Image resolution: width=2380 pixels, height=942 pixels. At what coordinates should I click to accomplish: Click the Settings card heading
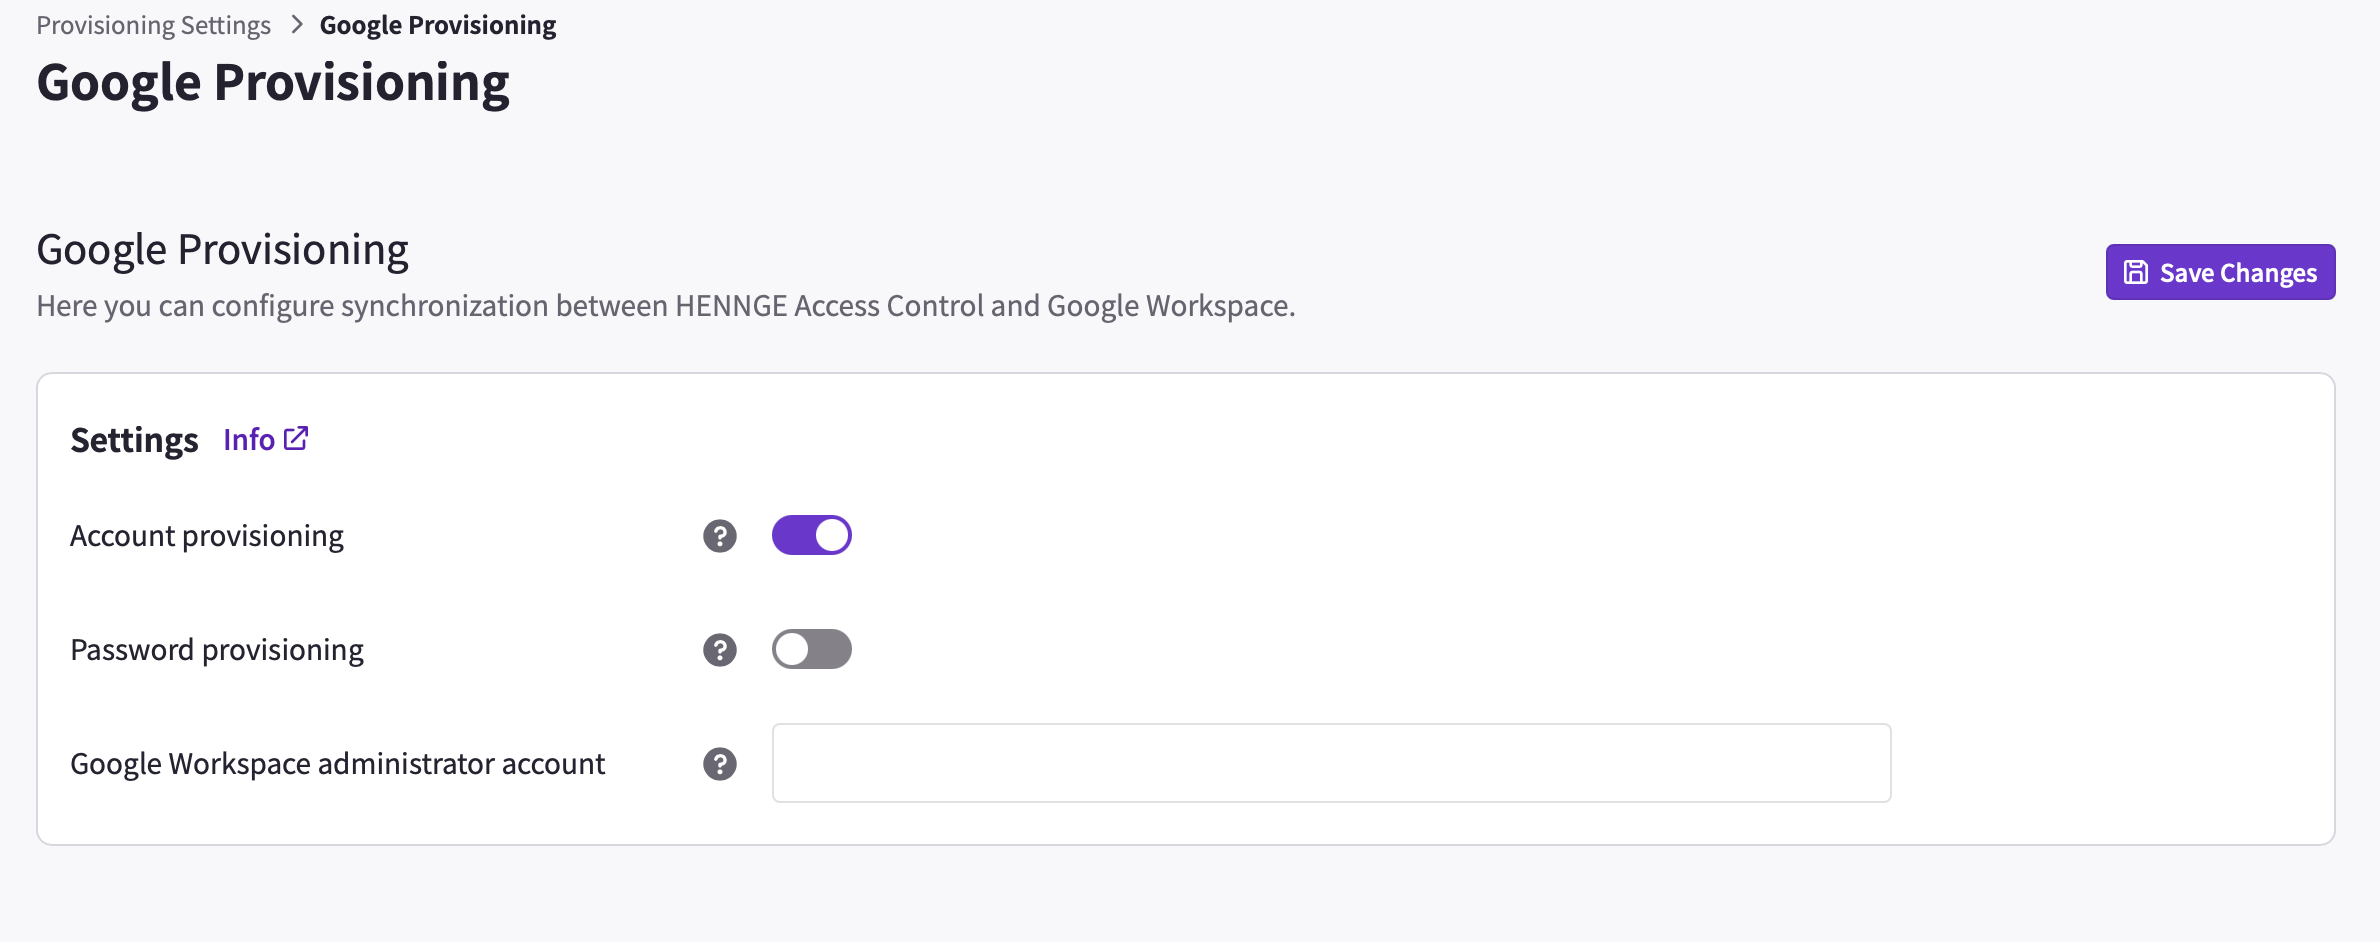pos(135,440)
